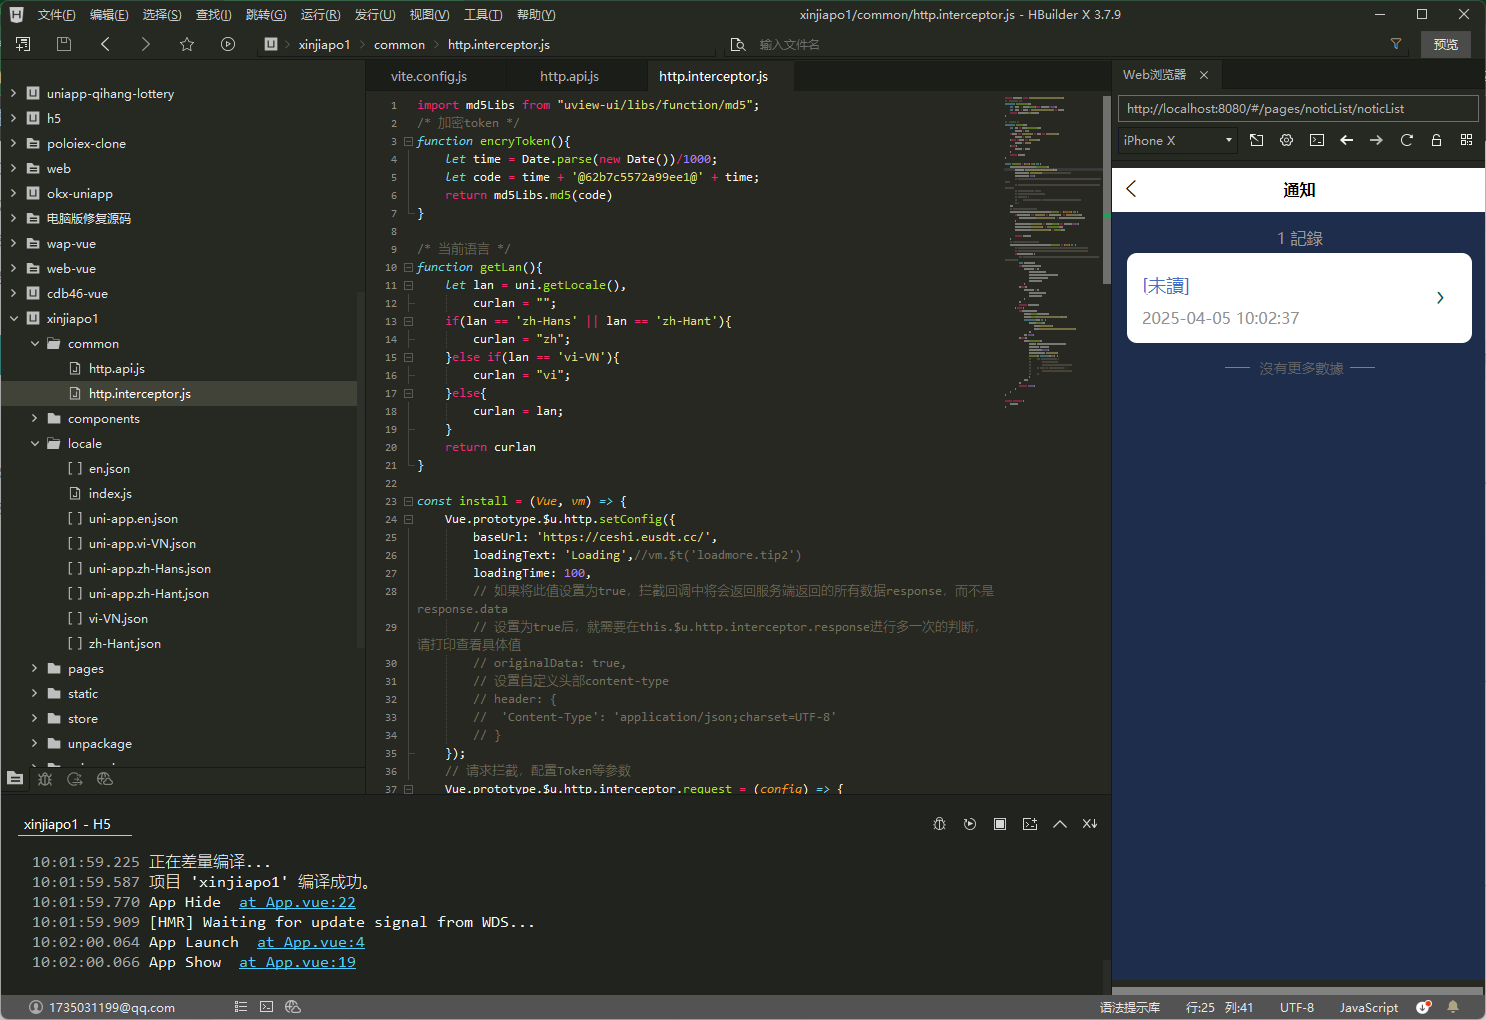Viewport: 1486px width, 1020px height.
Task: Navigate back in the Web browser
Action: [x=1347, y=140]
